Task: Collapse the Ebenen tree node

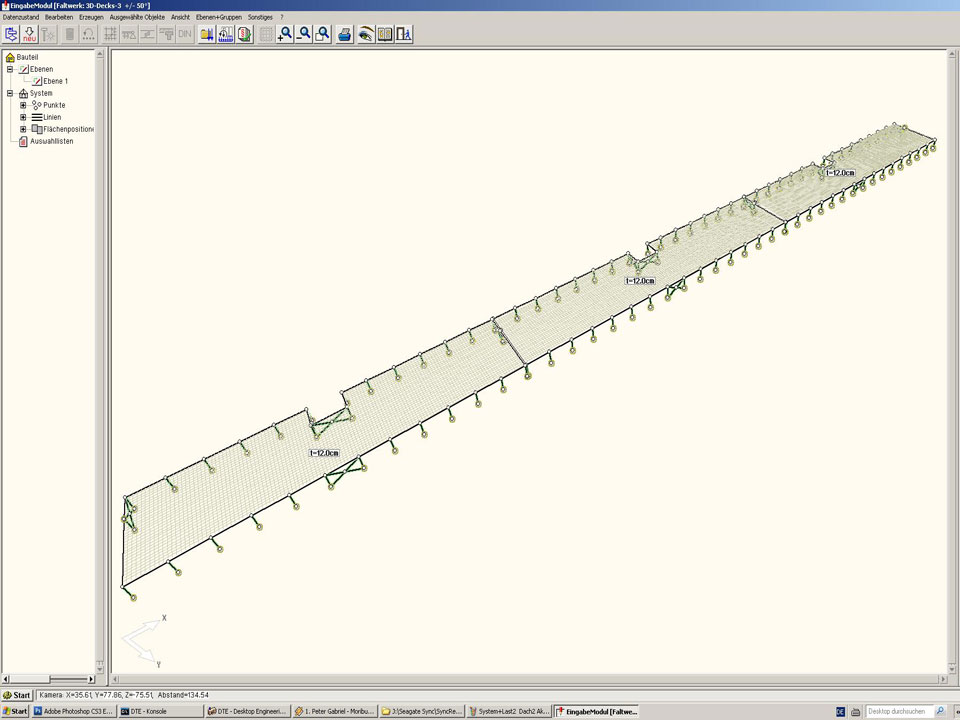Action: pyautogui.click(x=10, y=69)
